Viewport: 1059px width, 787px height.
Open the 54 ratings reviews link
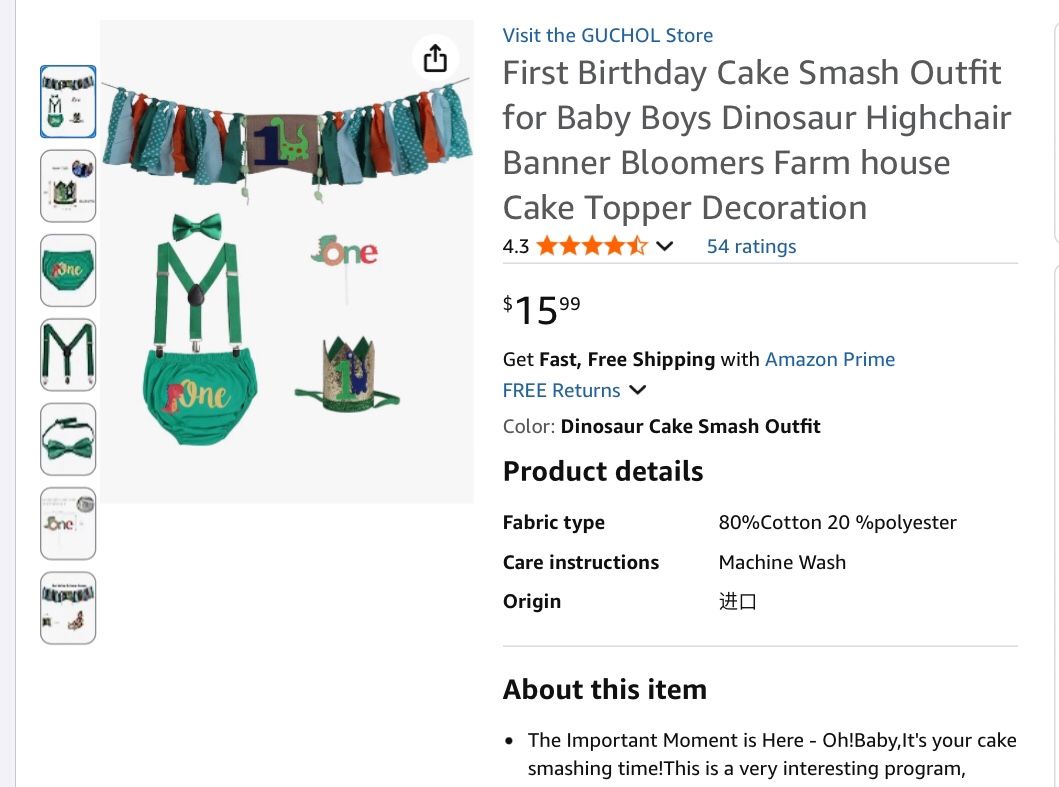[751, 246]
